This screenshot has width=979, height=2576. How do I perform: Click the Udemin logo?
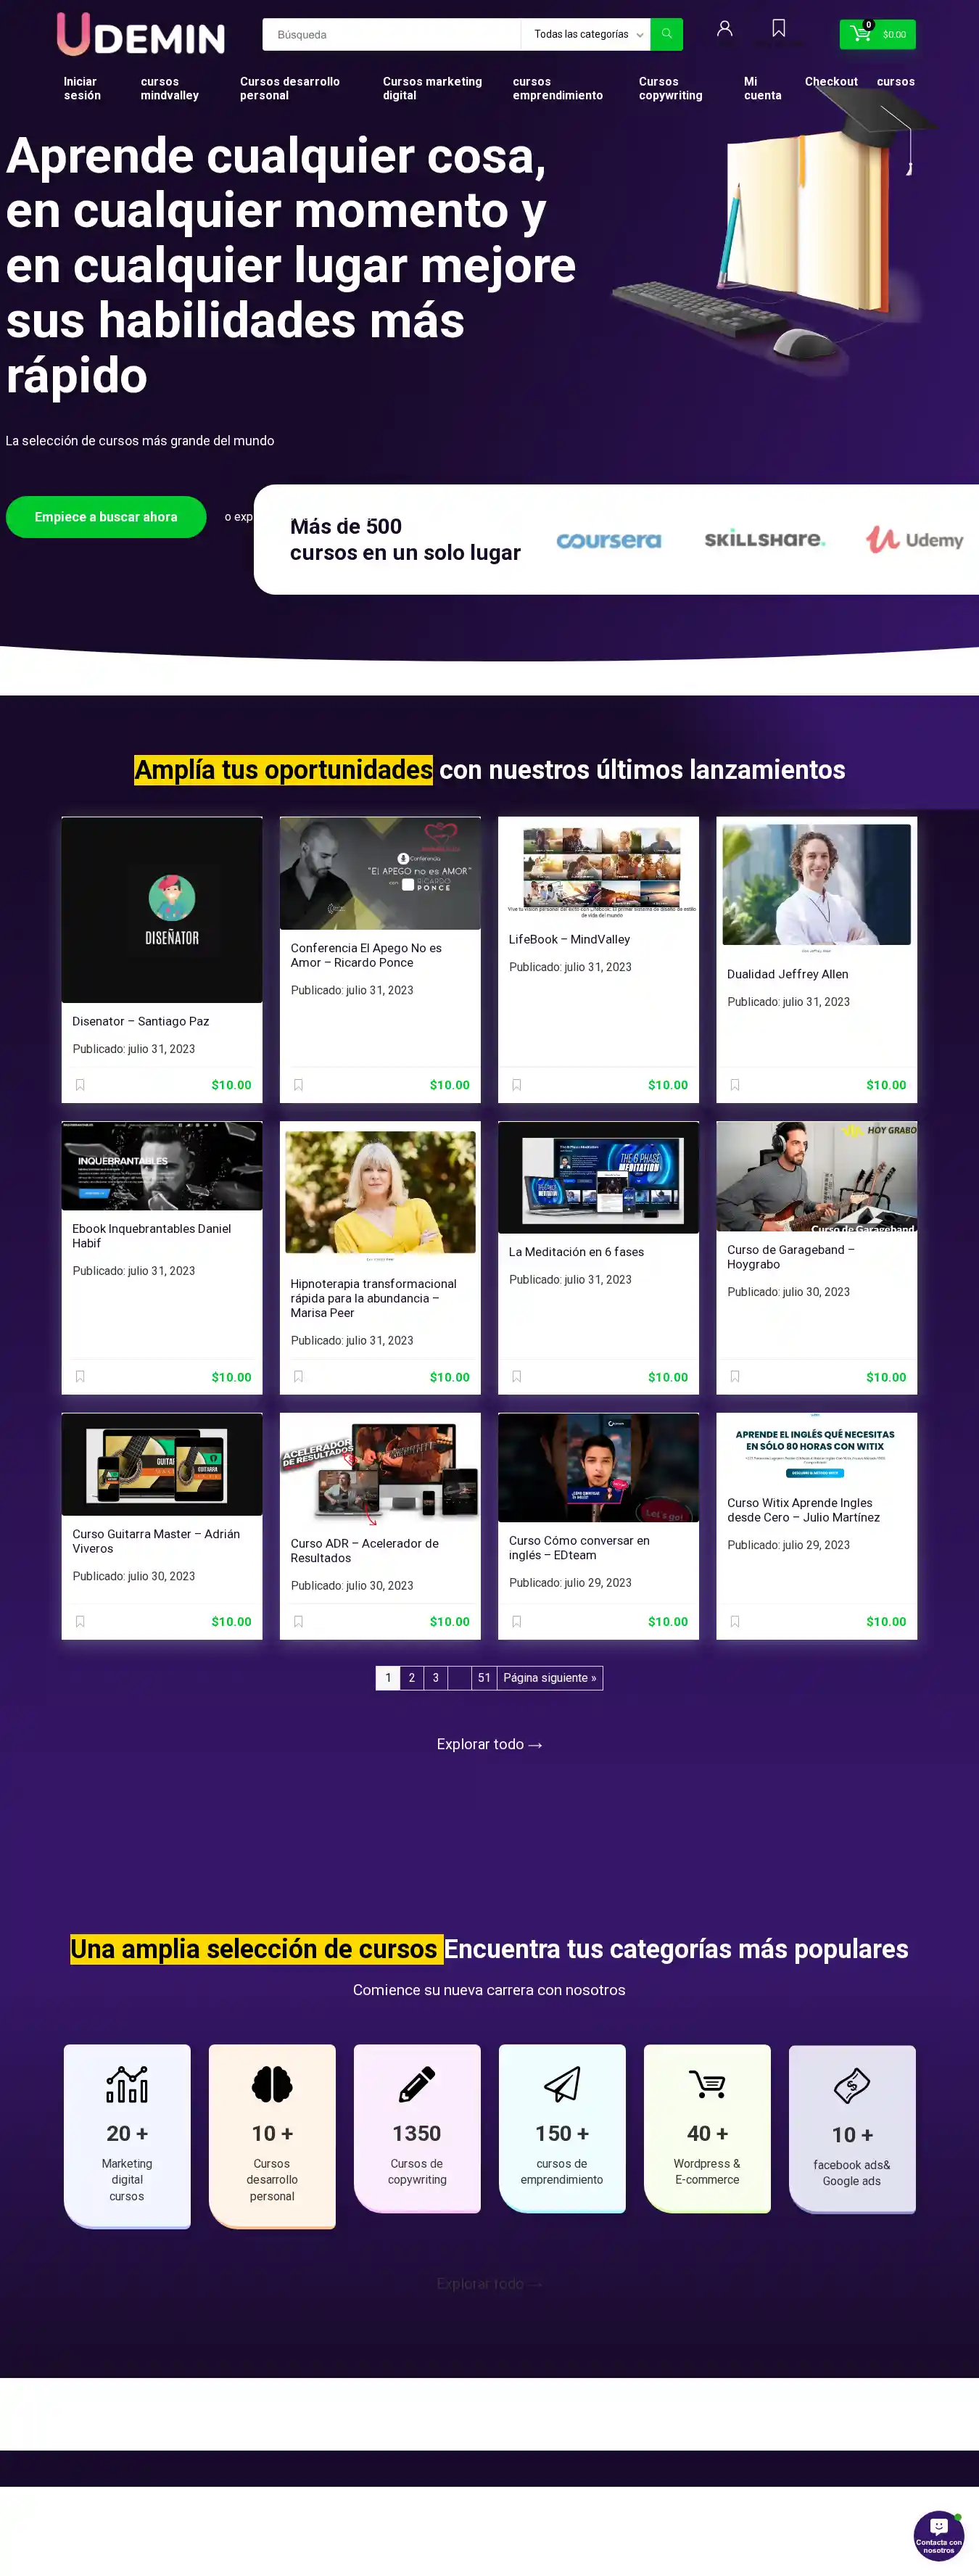coord(141,35)
